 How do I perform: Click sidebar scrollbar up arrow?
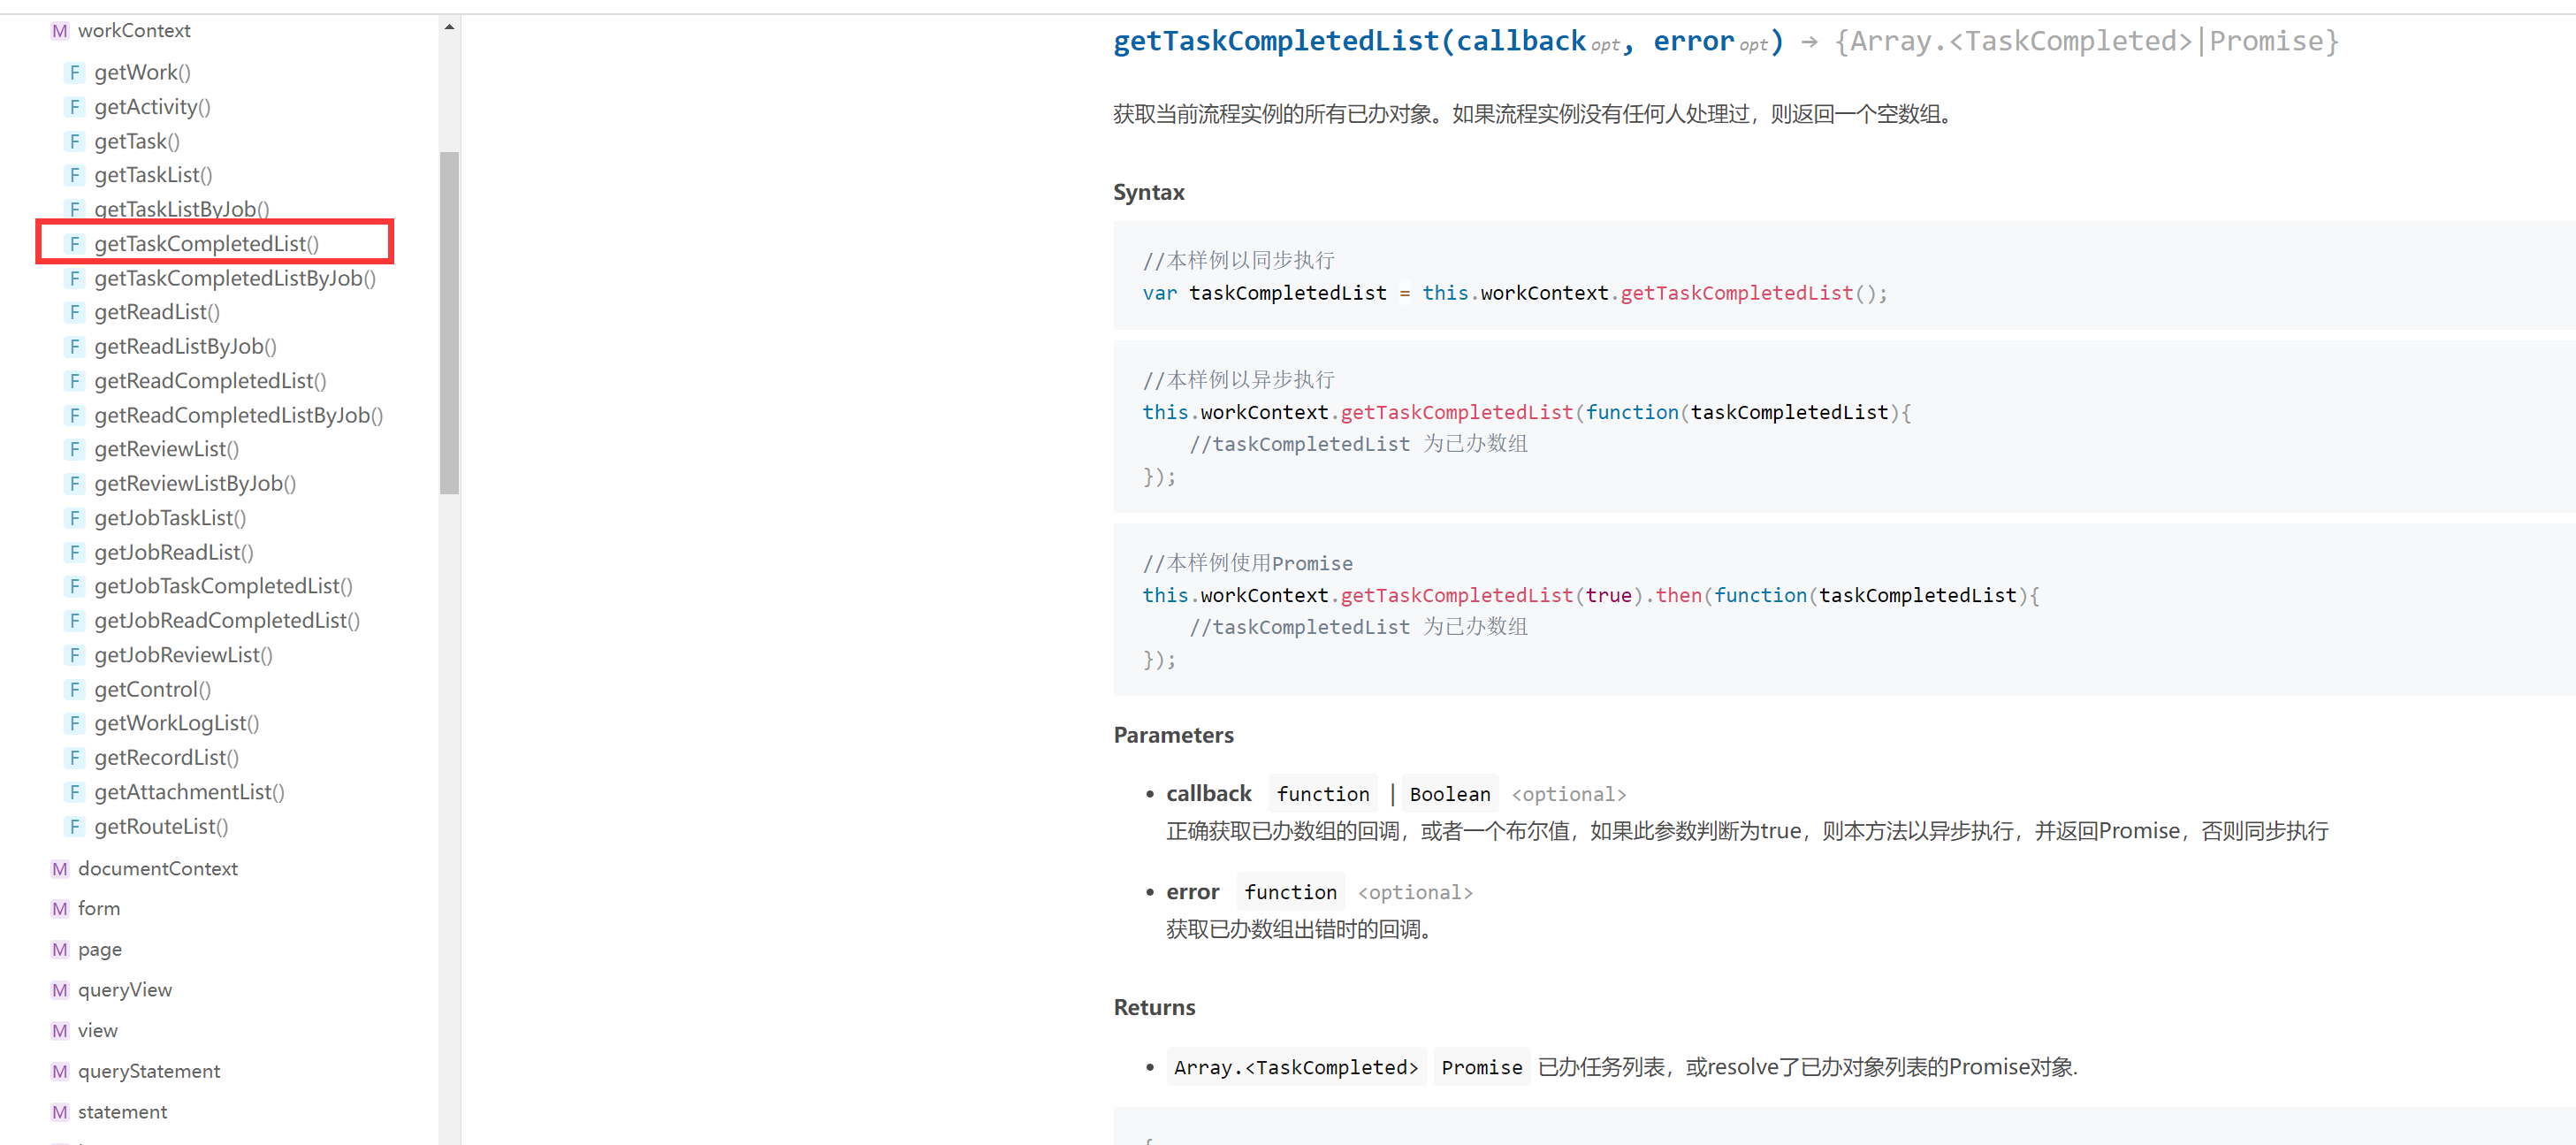pyautogui.click(x=449, y=27)
